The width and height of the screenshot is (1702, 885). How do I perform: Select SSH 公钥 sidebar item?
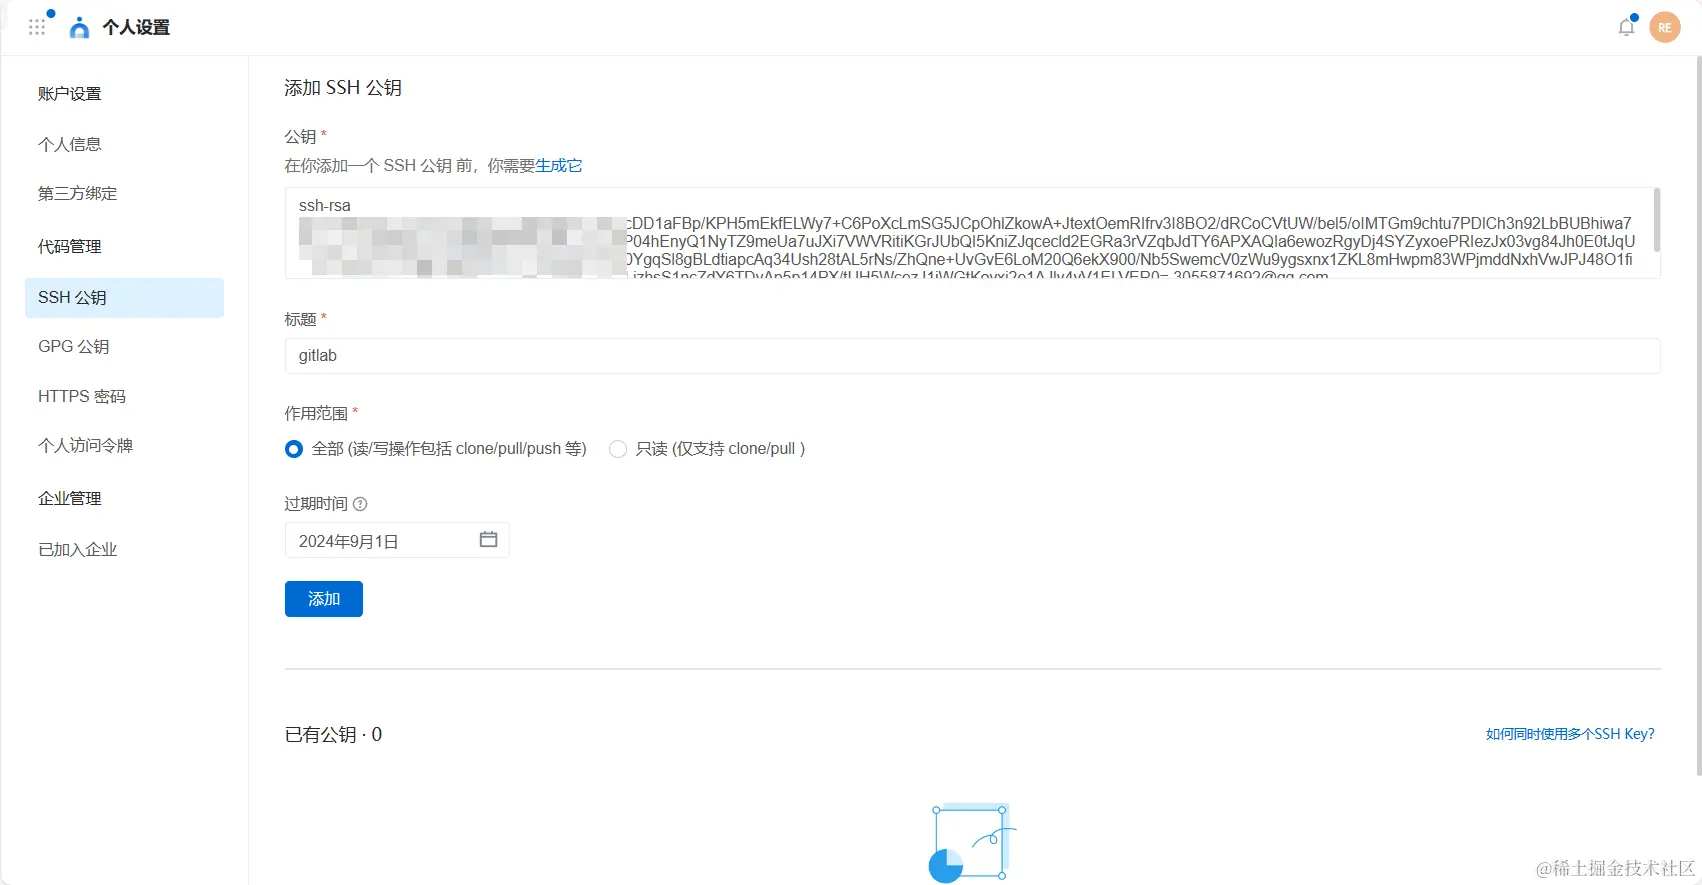tap(124, 298)
